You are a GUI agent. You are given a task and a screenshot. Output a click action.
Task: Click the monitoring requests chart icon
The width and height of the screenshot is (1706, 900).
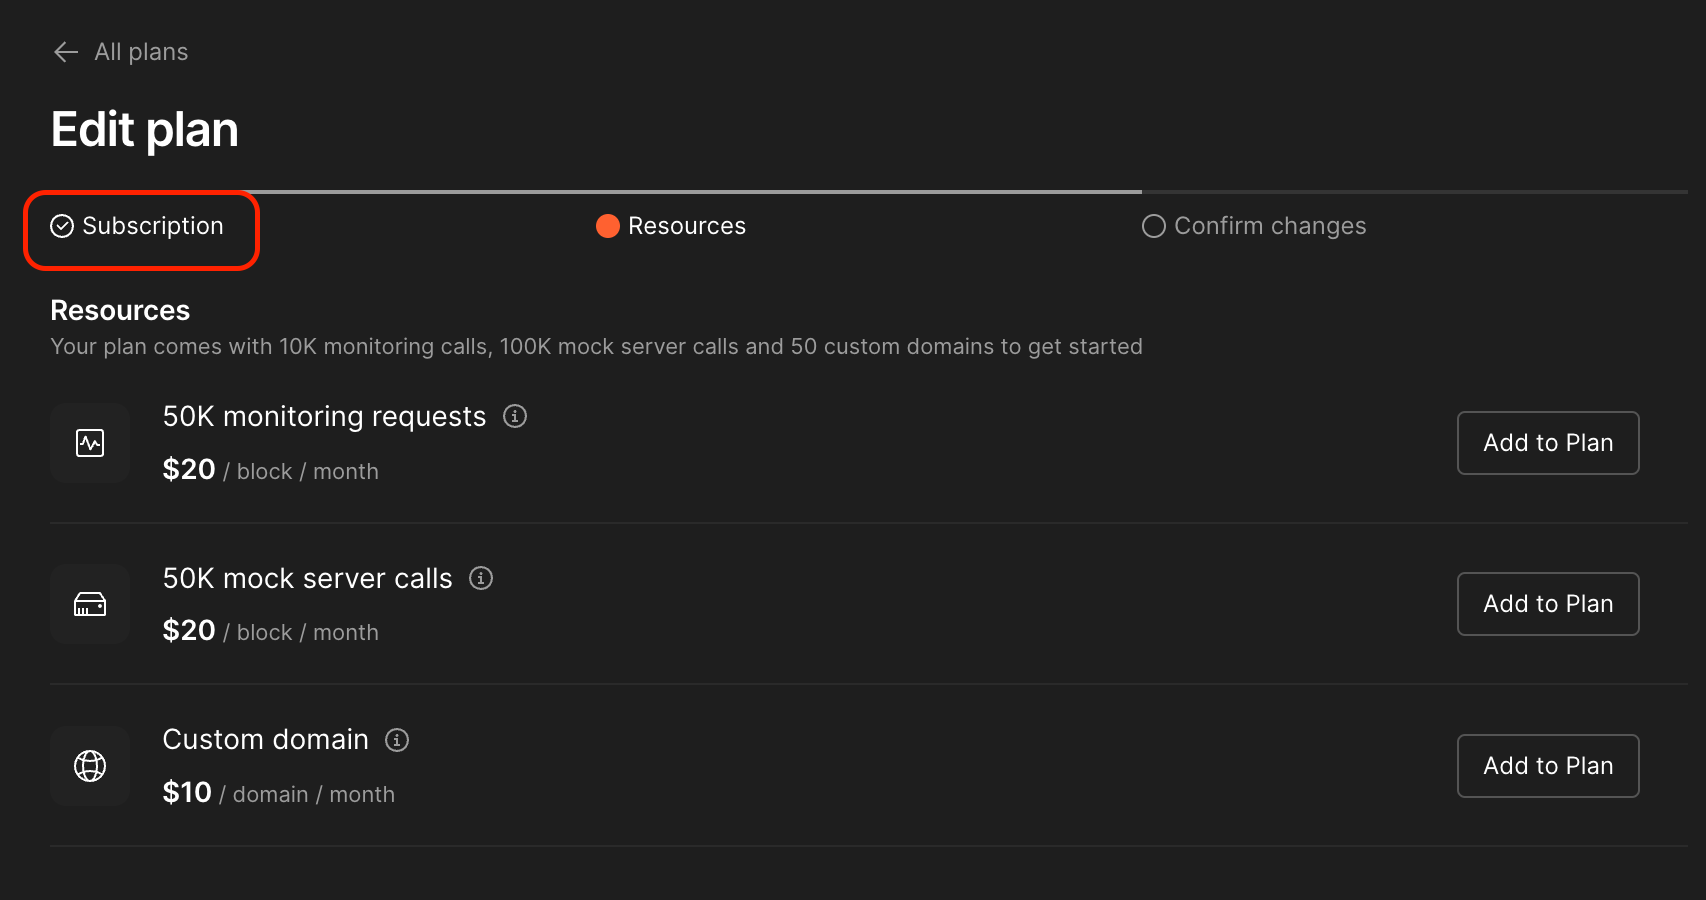(x=90, y=443)
